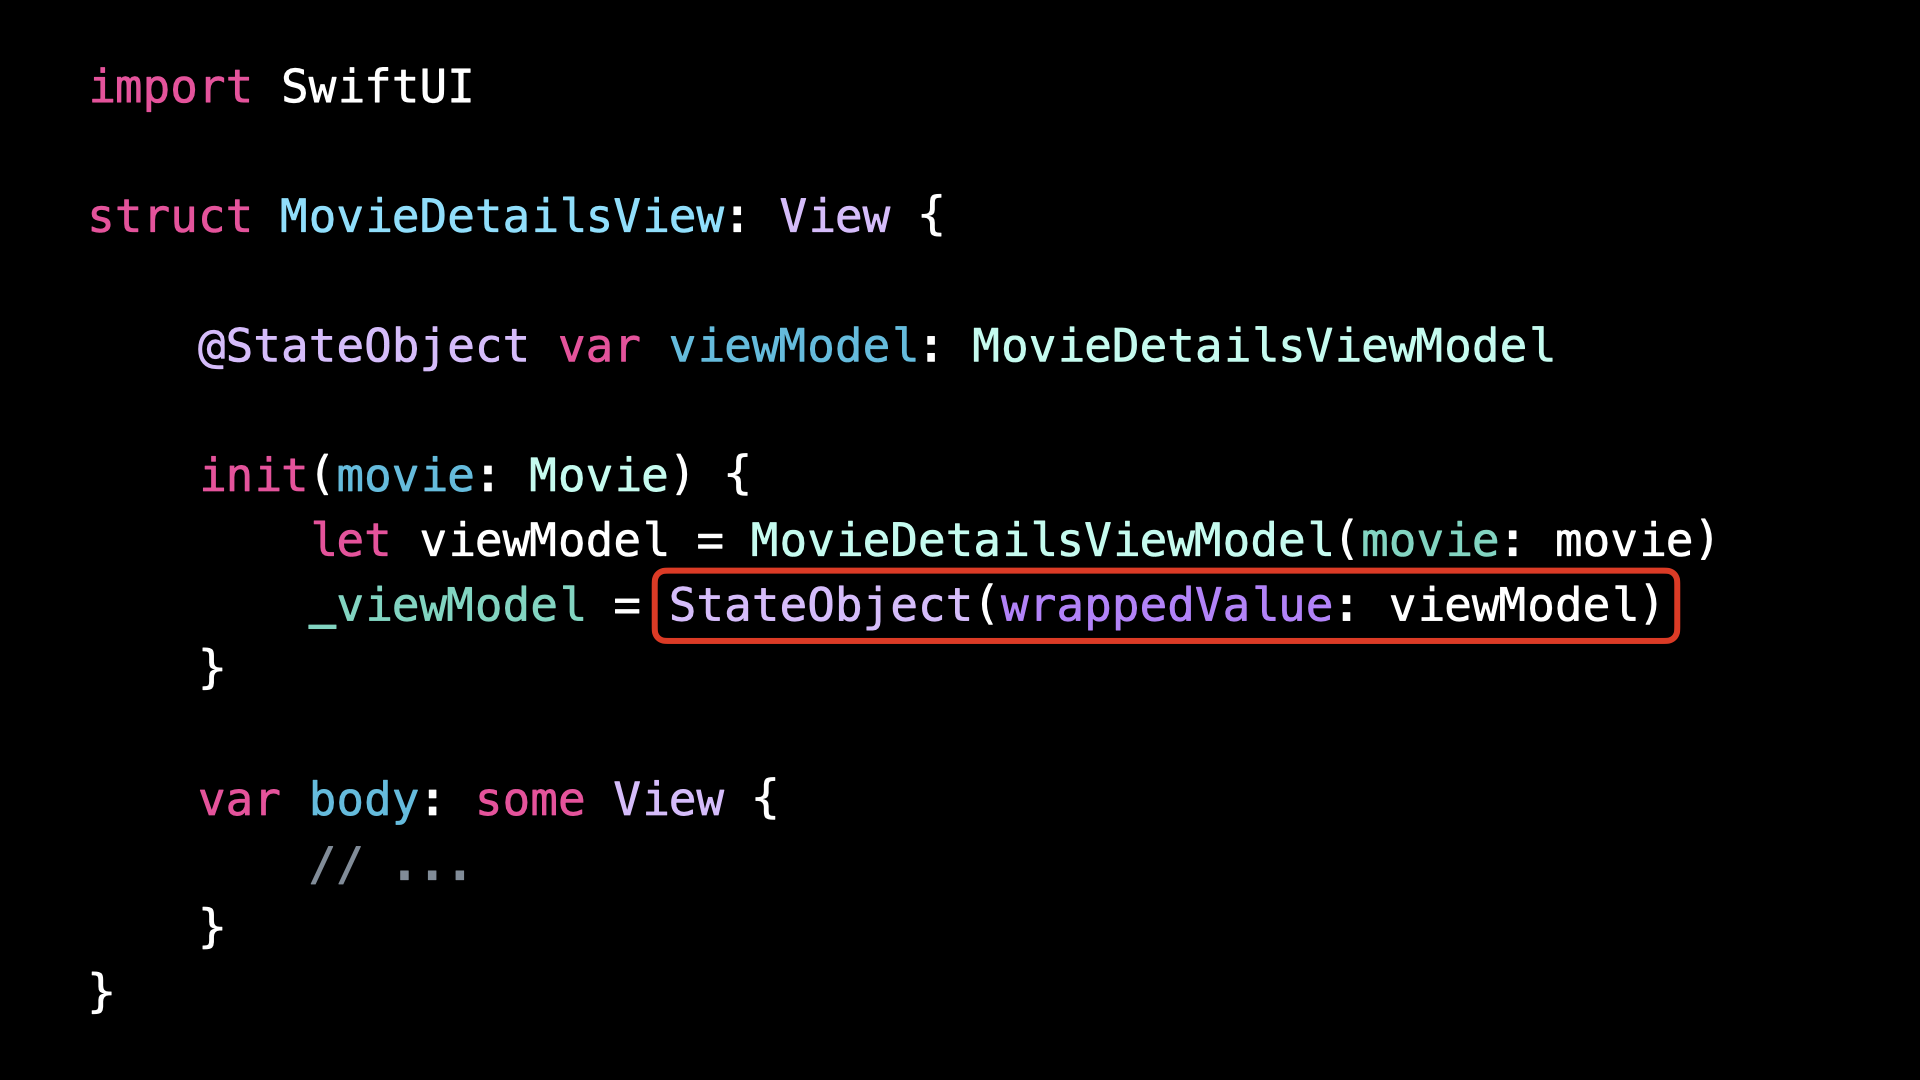Click the import keyword
Viewport: 1920px width, 1080px height.
click(170, 88)
